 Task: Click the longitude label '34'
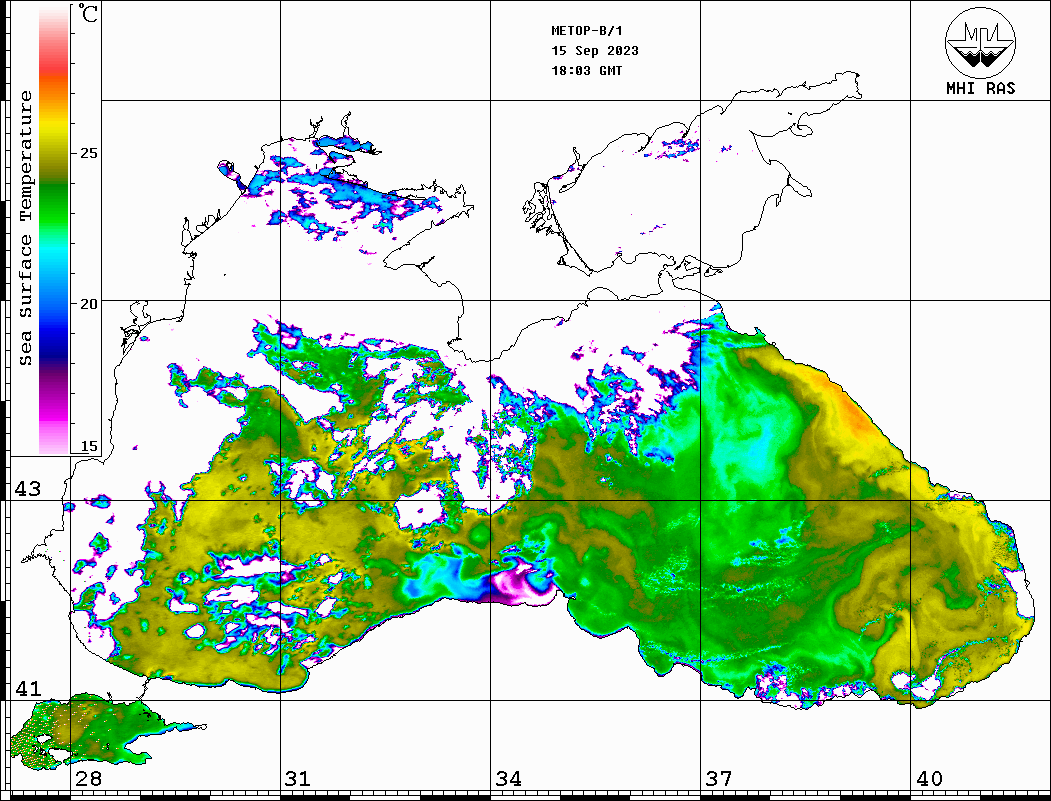(509, 779)
